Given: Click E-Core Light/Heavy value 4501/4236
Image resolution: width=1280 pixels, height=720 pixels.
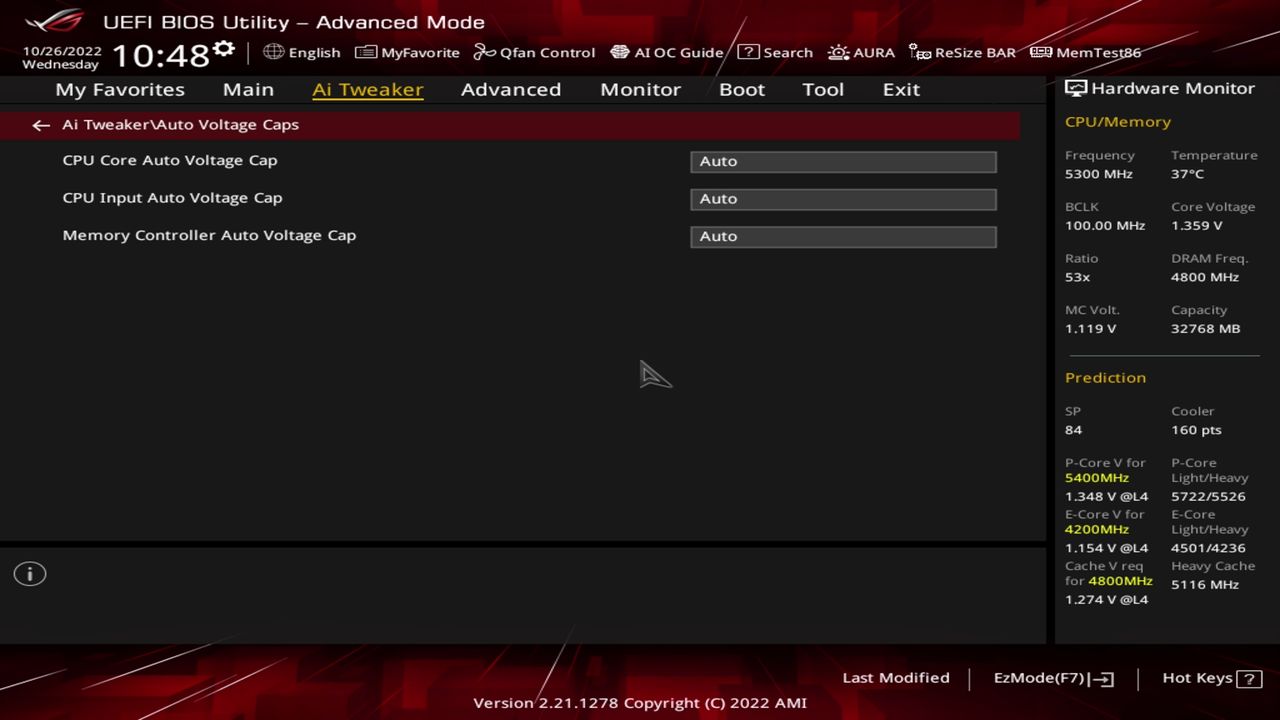Looking at the screenshot, I should tap(1209, 548).
